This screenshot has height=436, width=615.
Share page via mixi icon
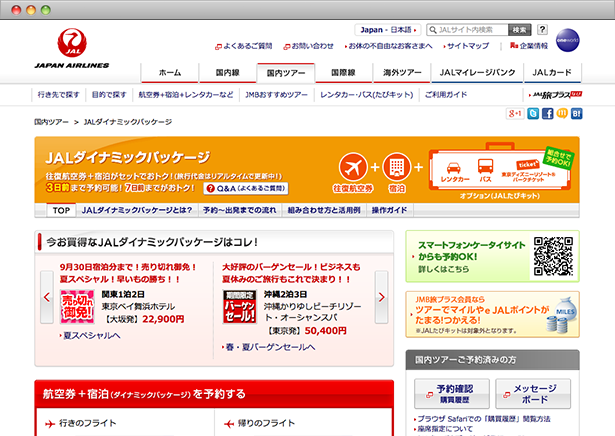[x=562, y=114]
